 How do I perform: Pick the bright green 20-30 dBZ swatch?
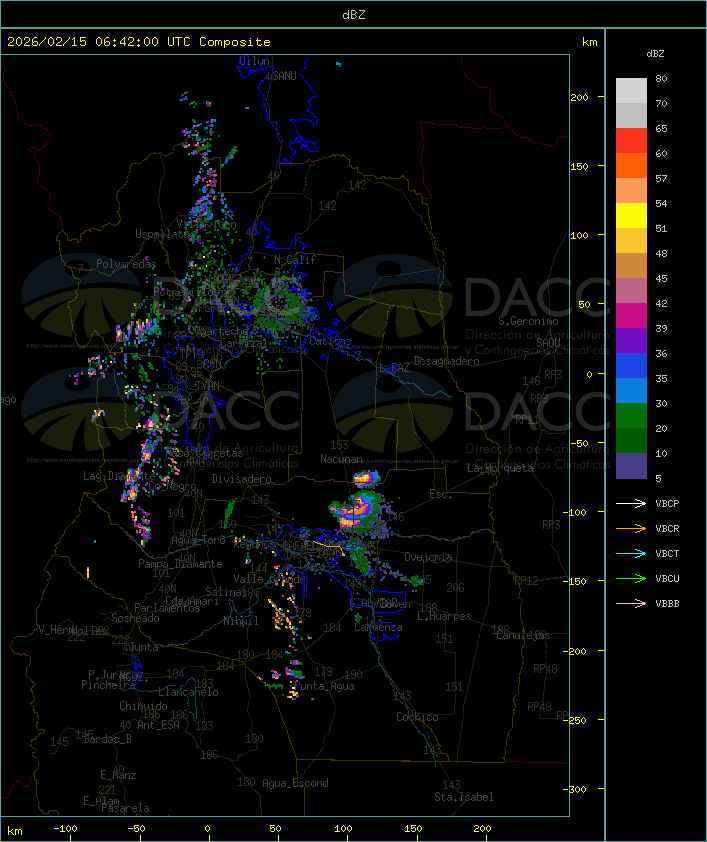631,416
